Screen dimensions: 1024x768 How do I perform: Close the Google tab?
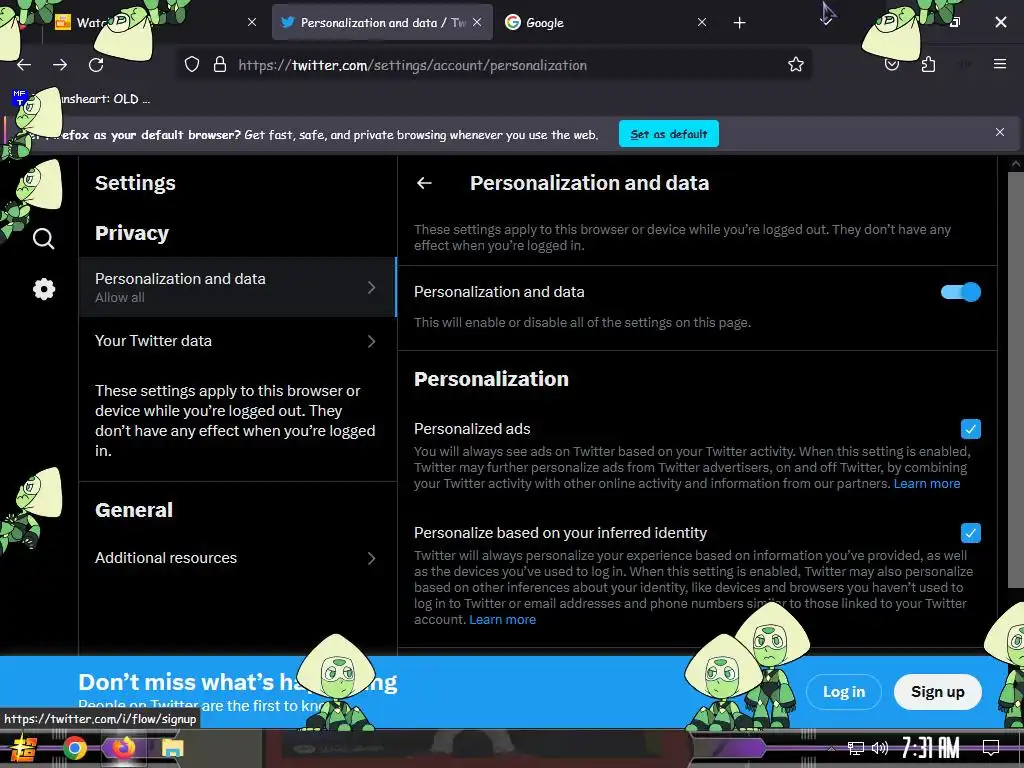click(x=702, y=22)
